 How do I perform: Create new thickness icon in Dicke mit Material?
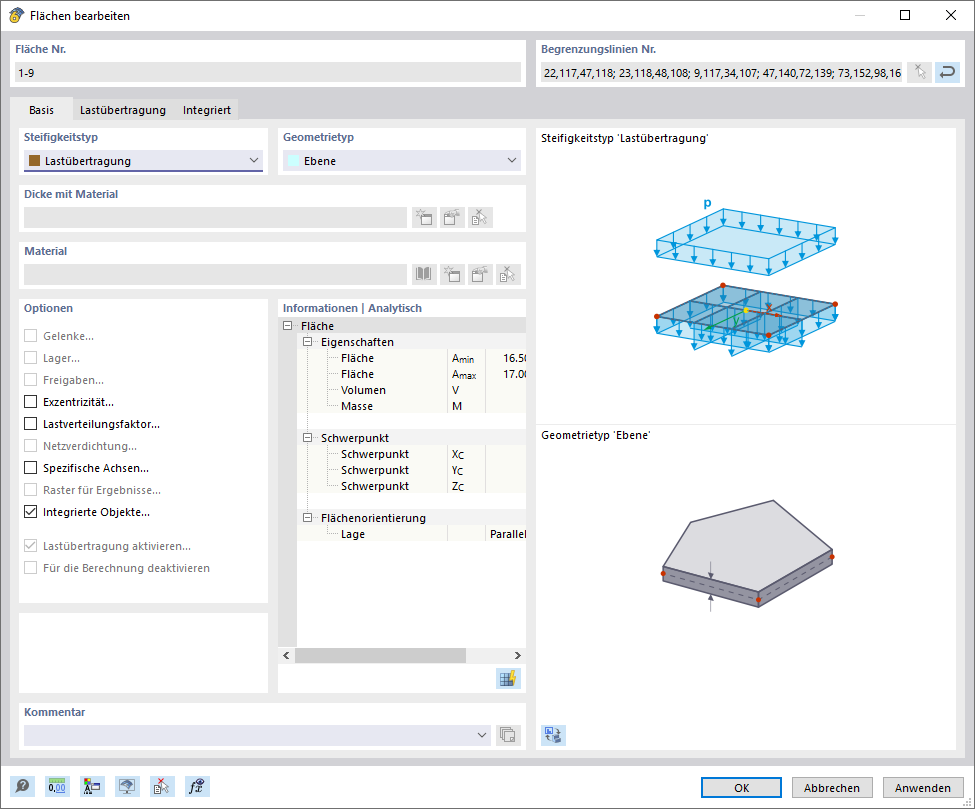pos(424,218)
